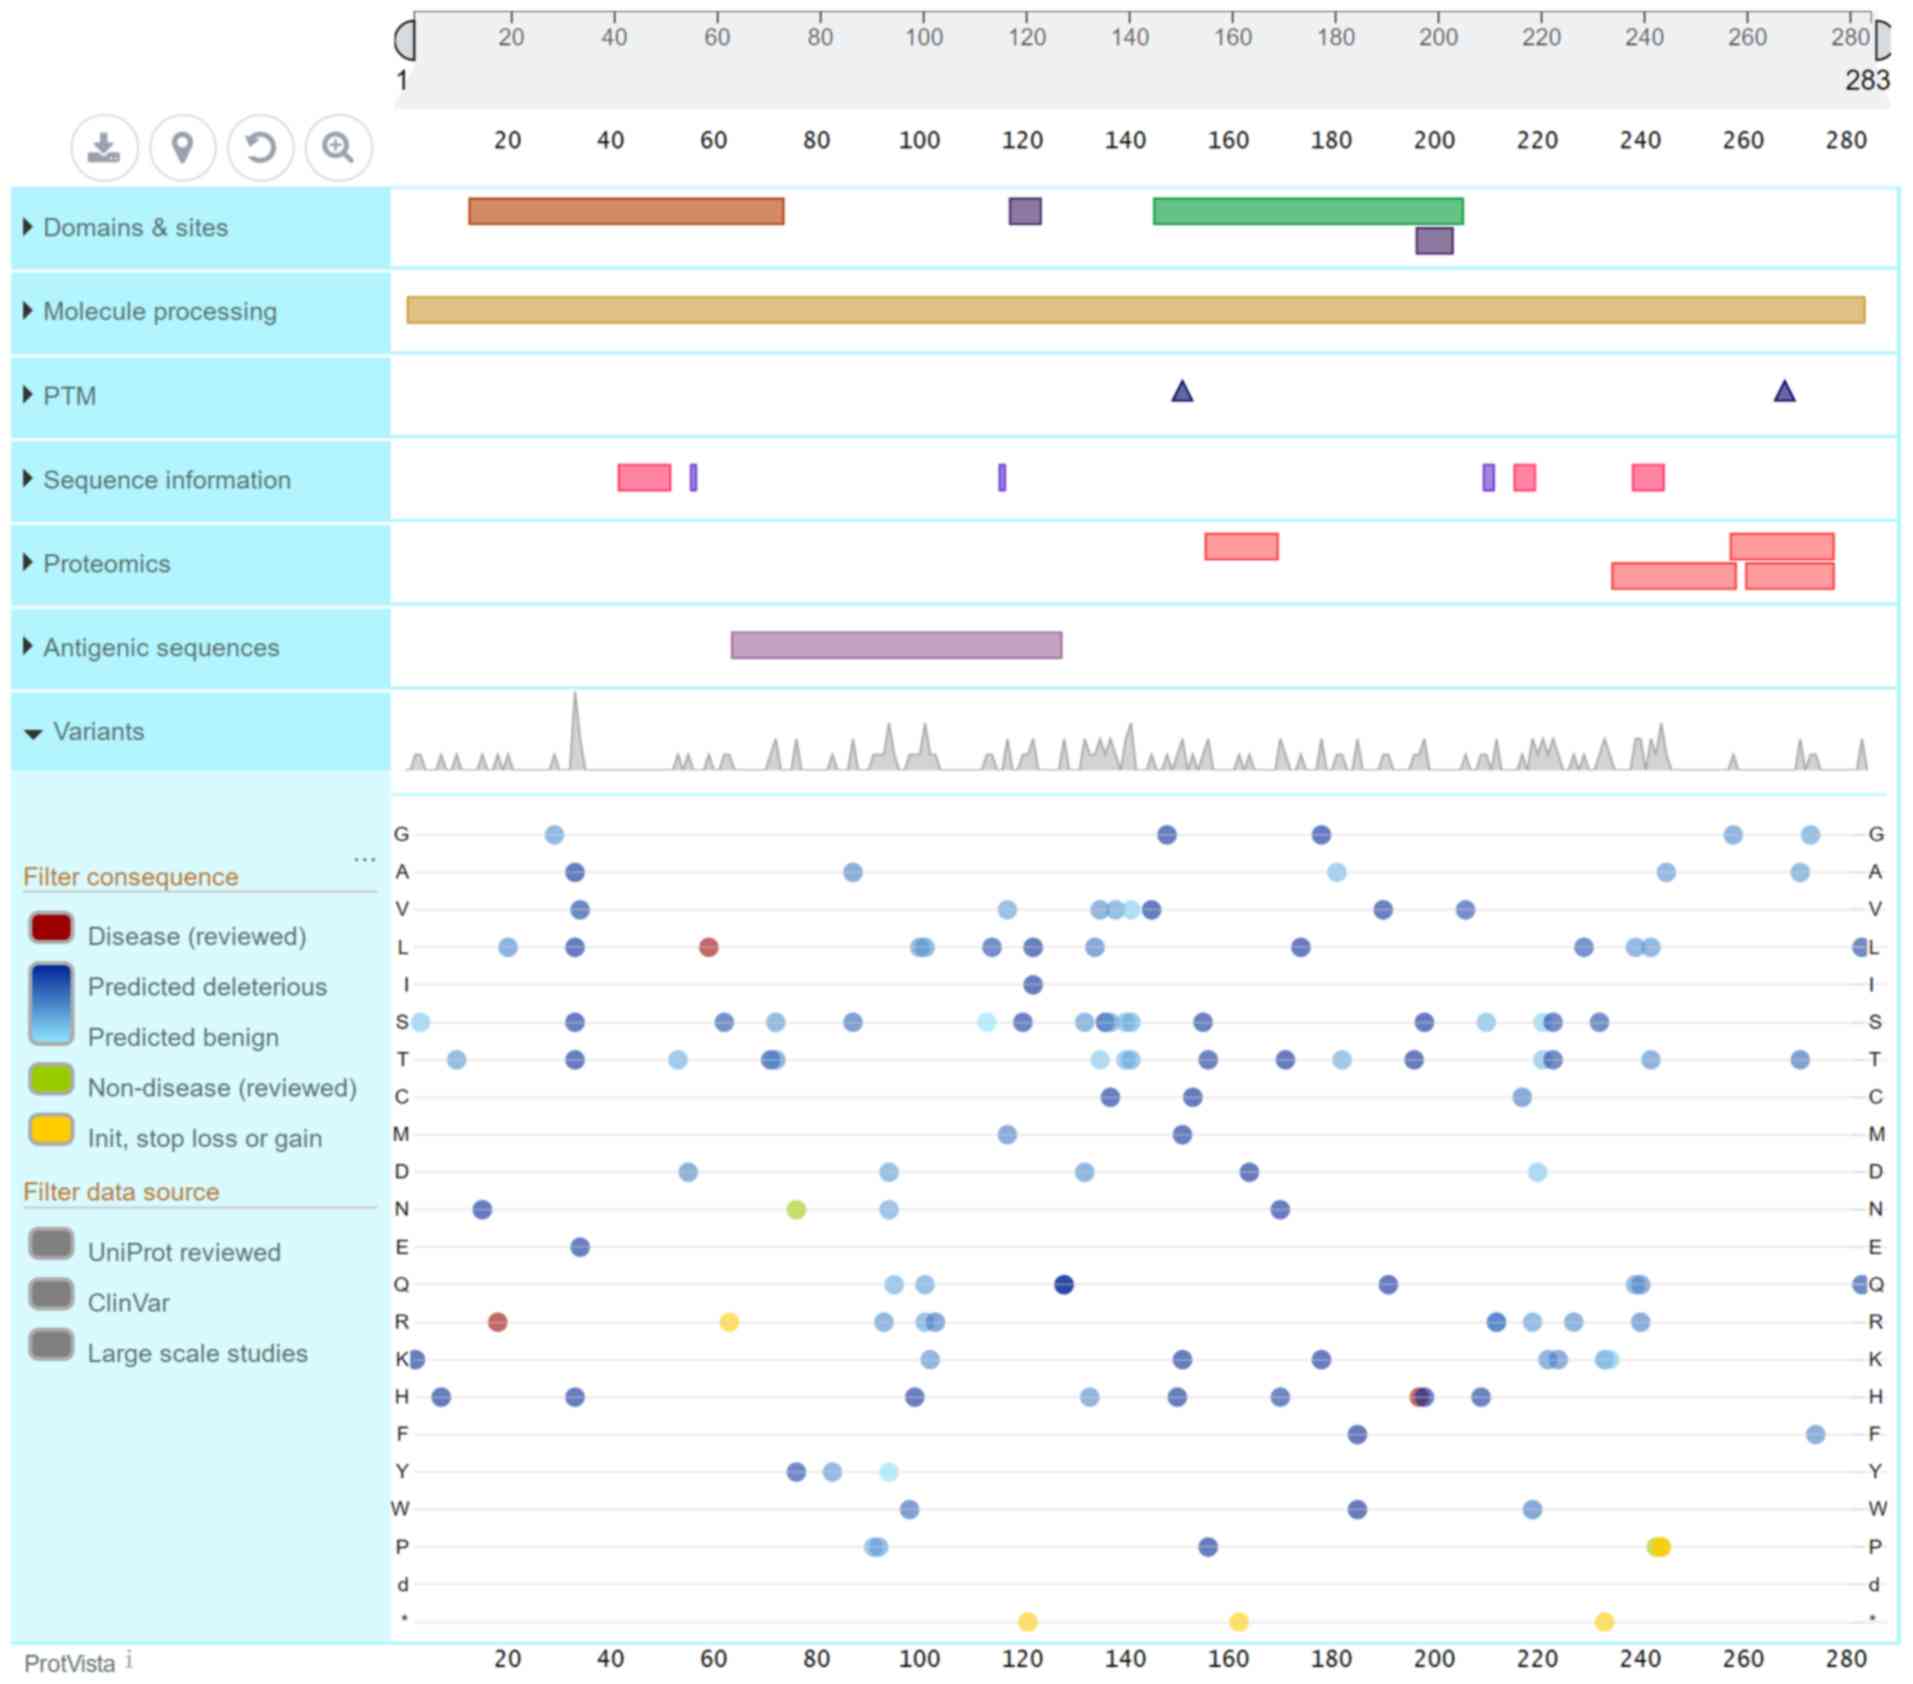Click the yellow Init, stop loss or gain swatch

(51, 1130)
